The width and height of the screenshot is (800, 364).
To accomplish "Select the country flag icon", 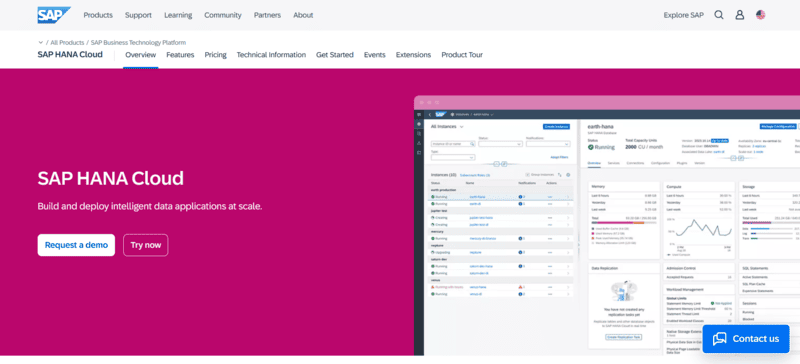I will click(x=760, y=15).
